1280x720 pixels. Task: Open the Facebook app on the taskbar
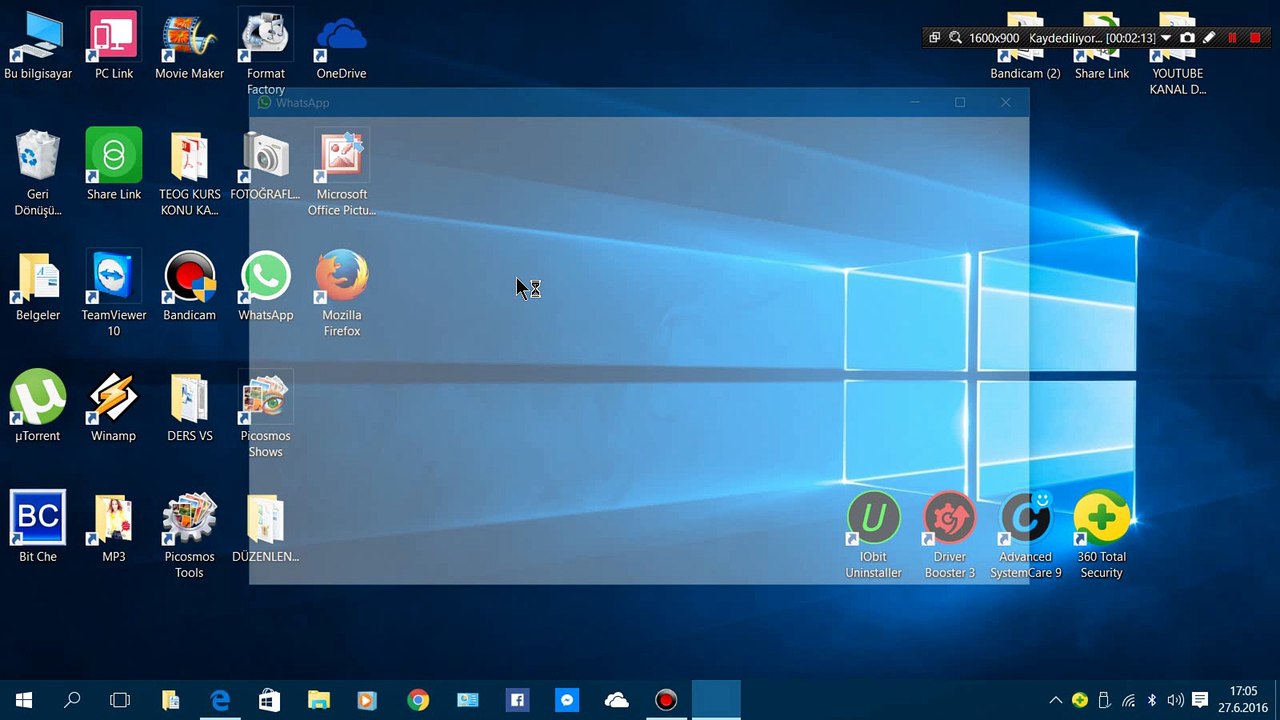[x=517, y=700]
